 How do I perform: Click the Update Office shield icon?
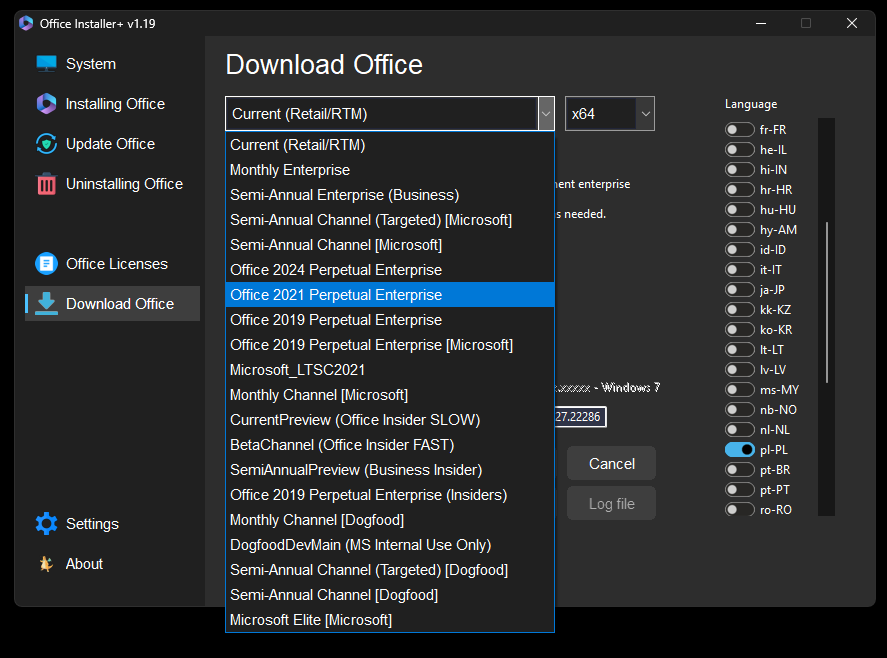coord(46,144)
